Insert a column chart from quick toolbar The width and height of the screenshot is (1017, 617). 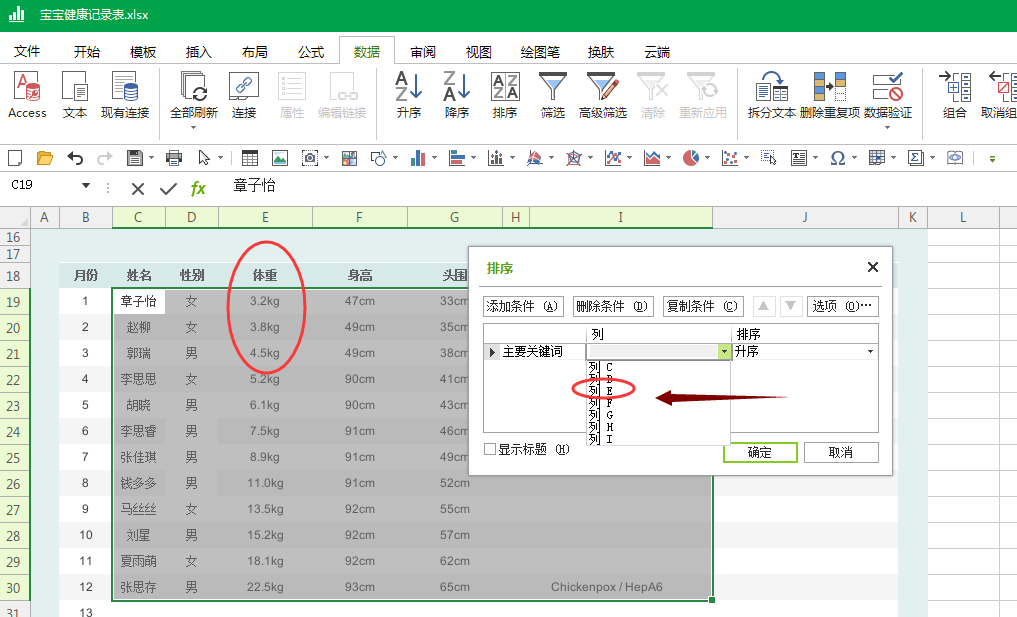[418, 158]
